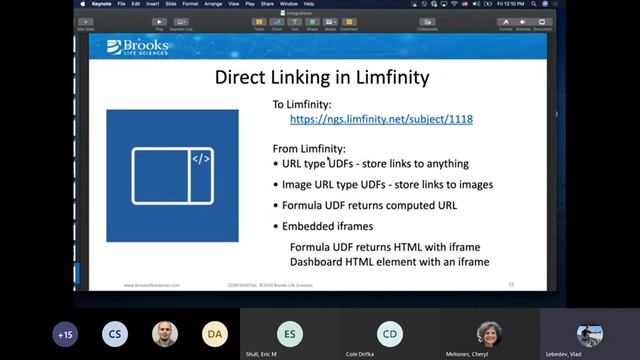Select the Direct Linking in Limfinity title

click(322, 77)
